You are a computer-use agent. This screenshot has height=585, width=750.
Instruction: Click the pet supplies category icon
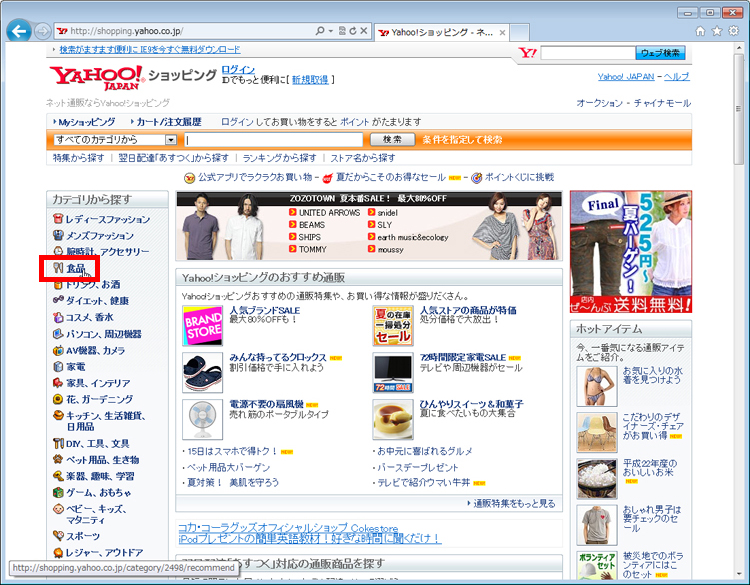(58, 459)
